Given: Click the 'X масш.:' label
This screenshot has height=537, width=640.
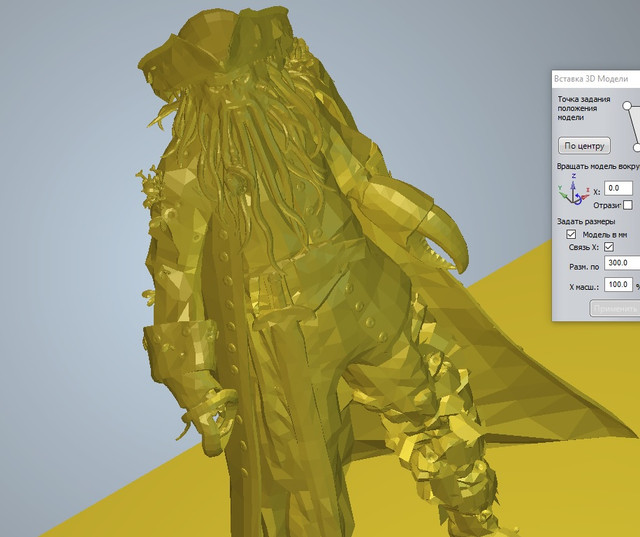Looking at the screenshot, I should coord(584,287).
